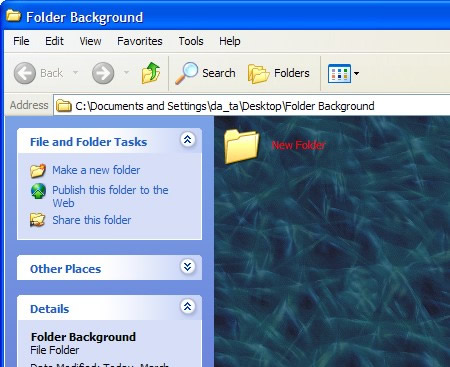Click Make a new folder link

[x=96, y=170]
